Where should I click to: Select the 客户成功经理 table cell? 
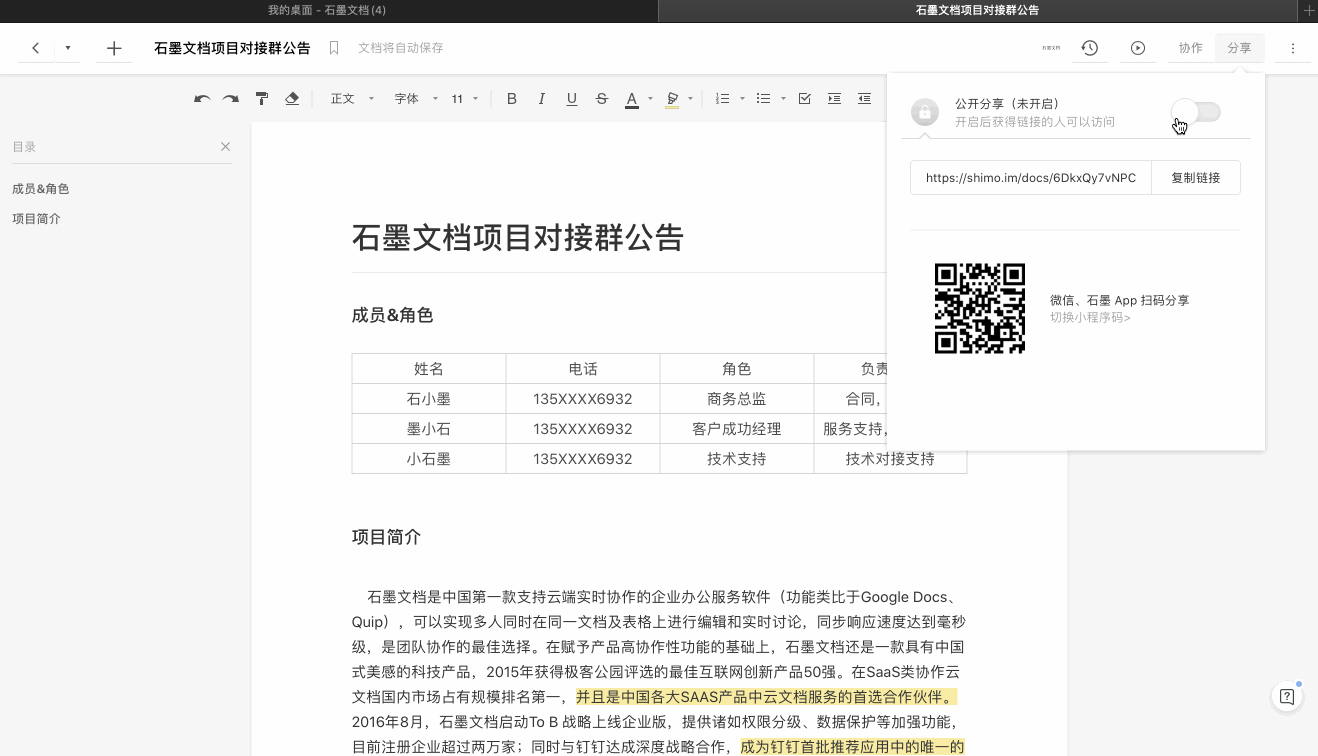tap(737, 429)
